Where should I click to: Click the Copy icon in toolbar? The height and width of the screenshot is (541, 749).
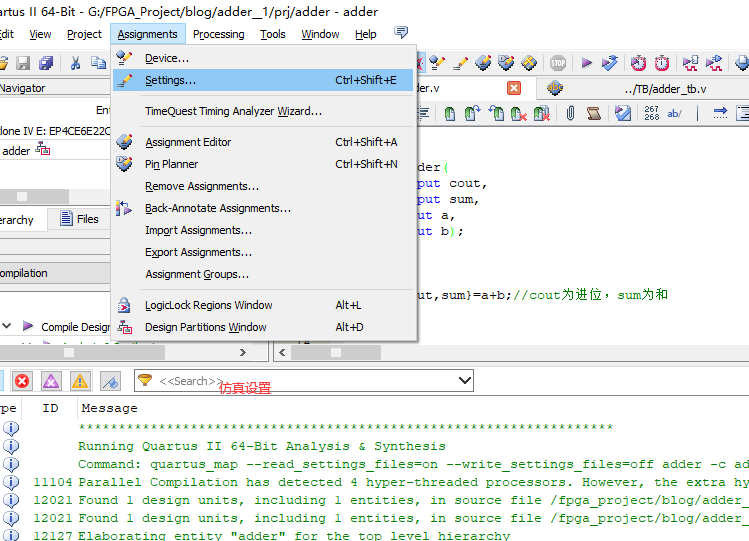point(98,63)
